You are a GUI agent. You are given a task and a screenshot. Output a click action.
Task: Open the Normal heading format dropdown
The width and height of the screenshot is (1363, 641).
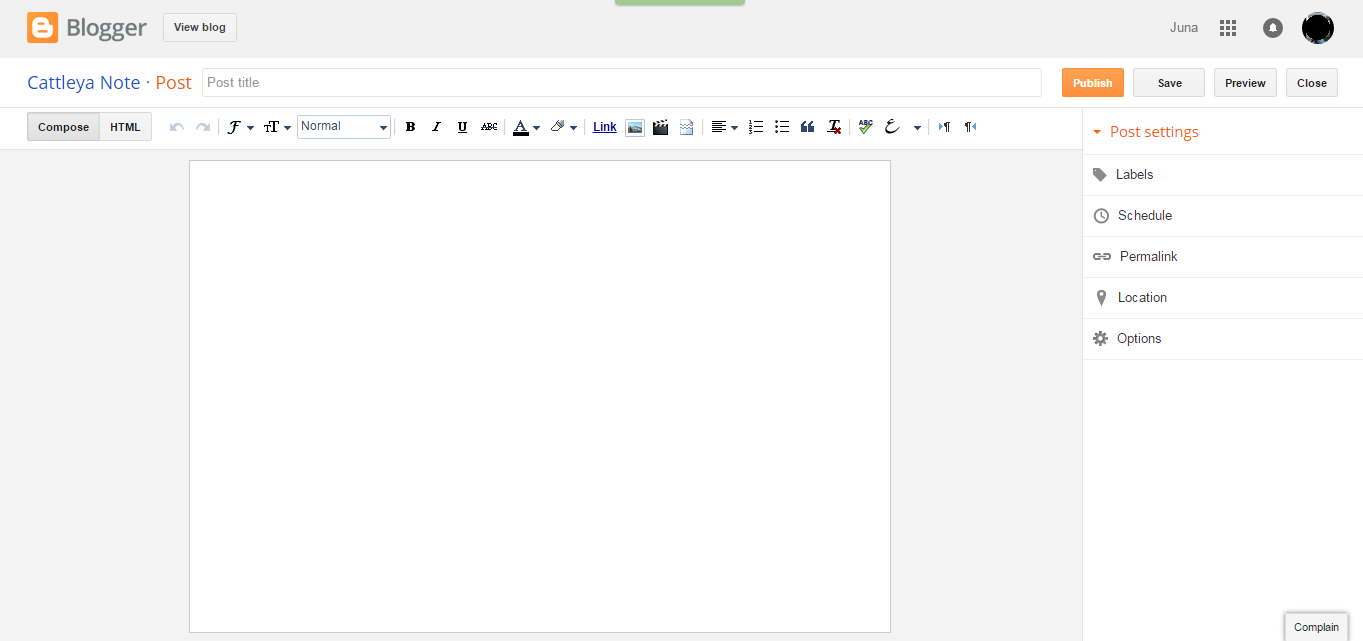pos(344,127)
